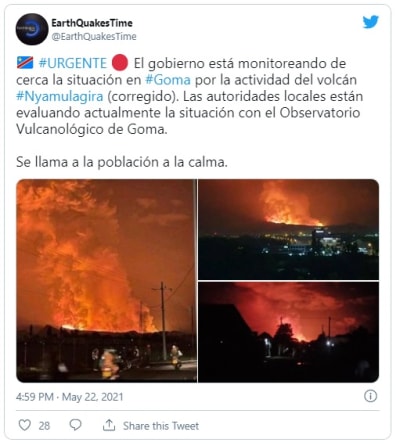Screen dimensions: 400x446
Task: Open the EarthQuakesTime profile avatar
Action: point(32,29)
